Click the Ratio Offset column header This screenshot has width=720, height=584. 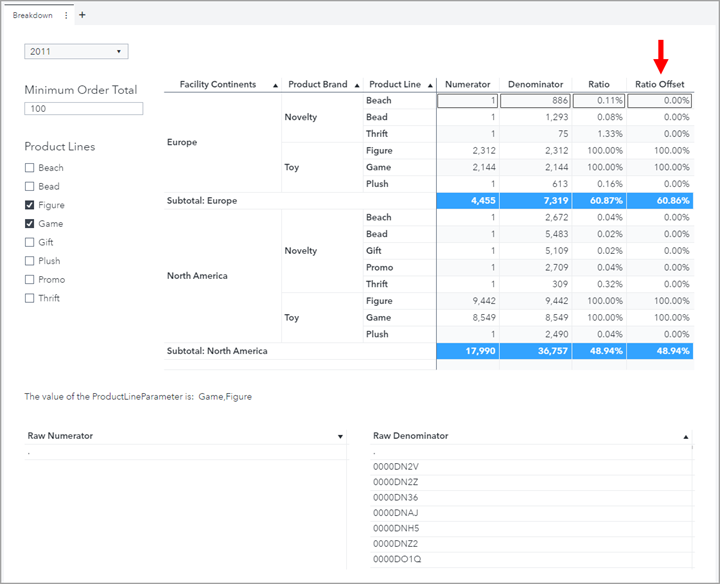point(659,85)
